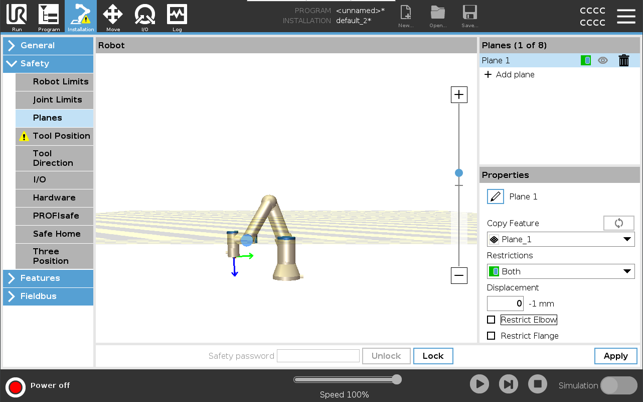Viewport: 643px width, 402px height.
Task: Click the rename pencil icon for Plane 1
Action: pos(496,197)
